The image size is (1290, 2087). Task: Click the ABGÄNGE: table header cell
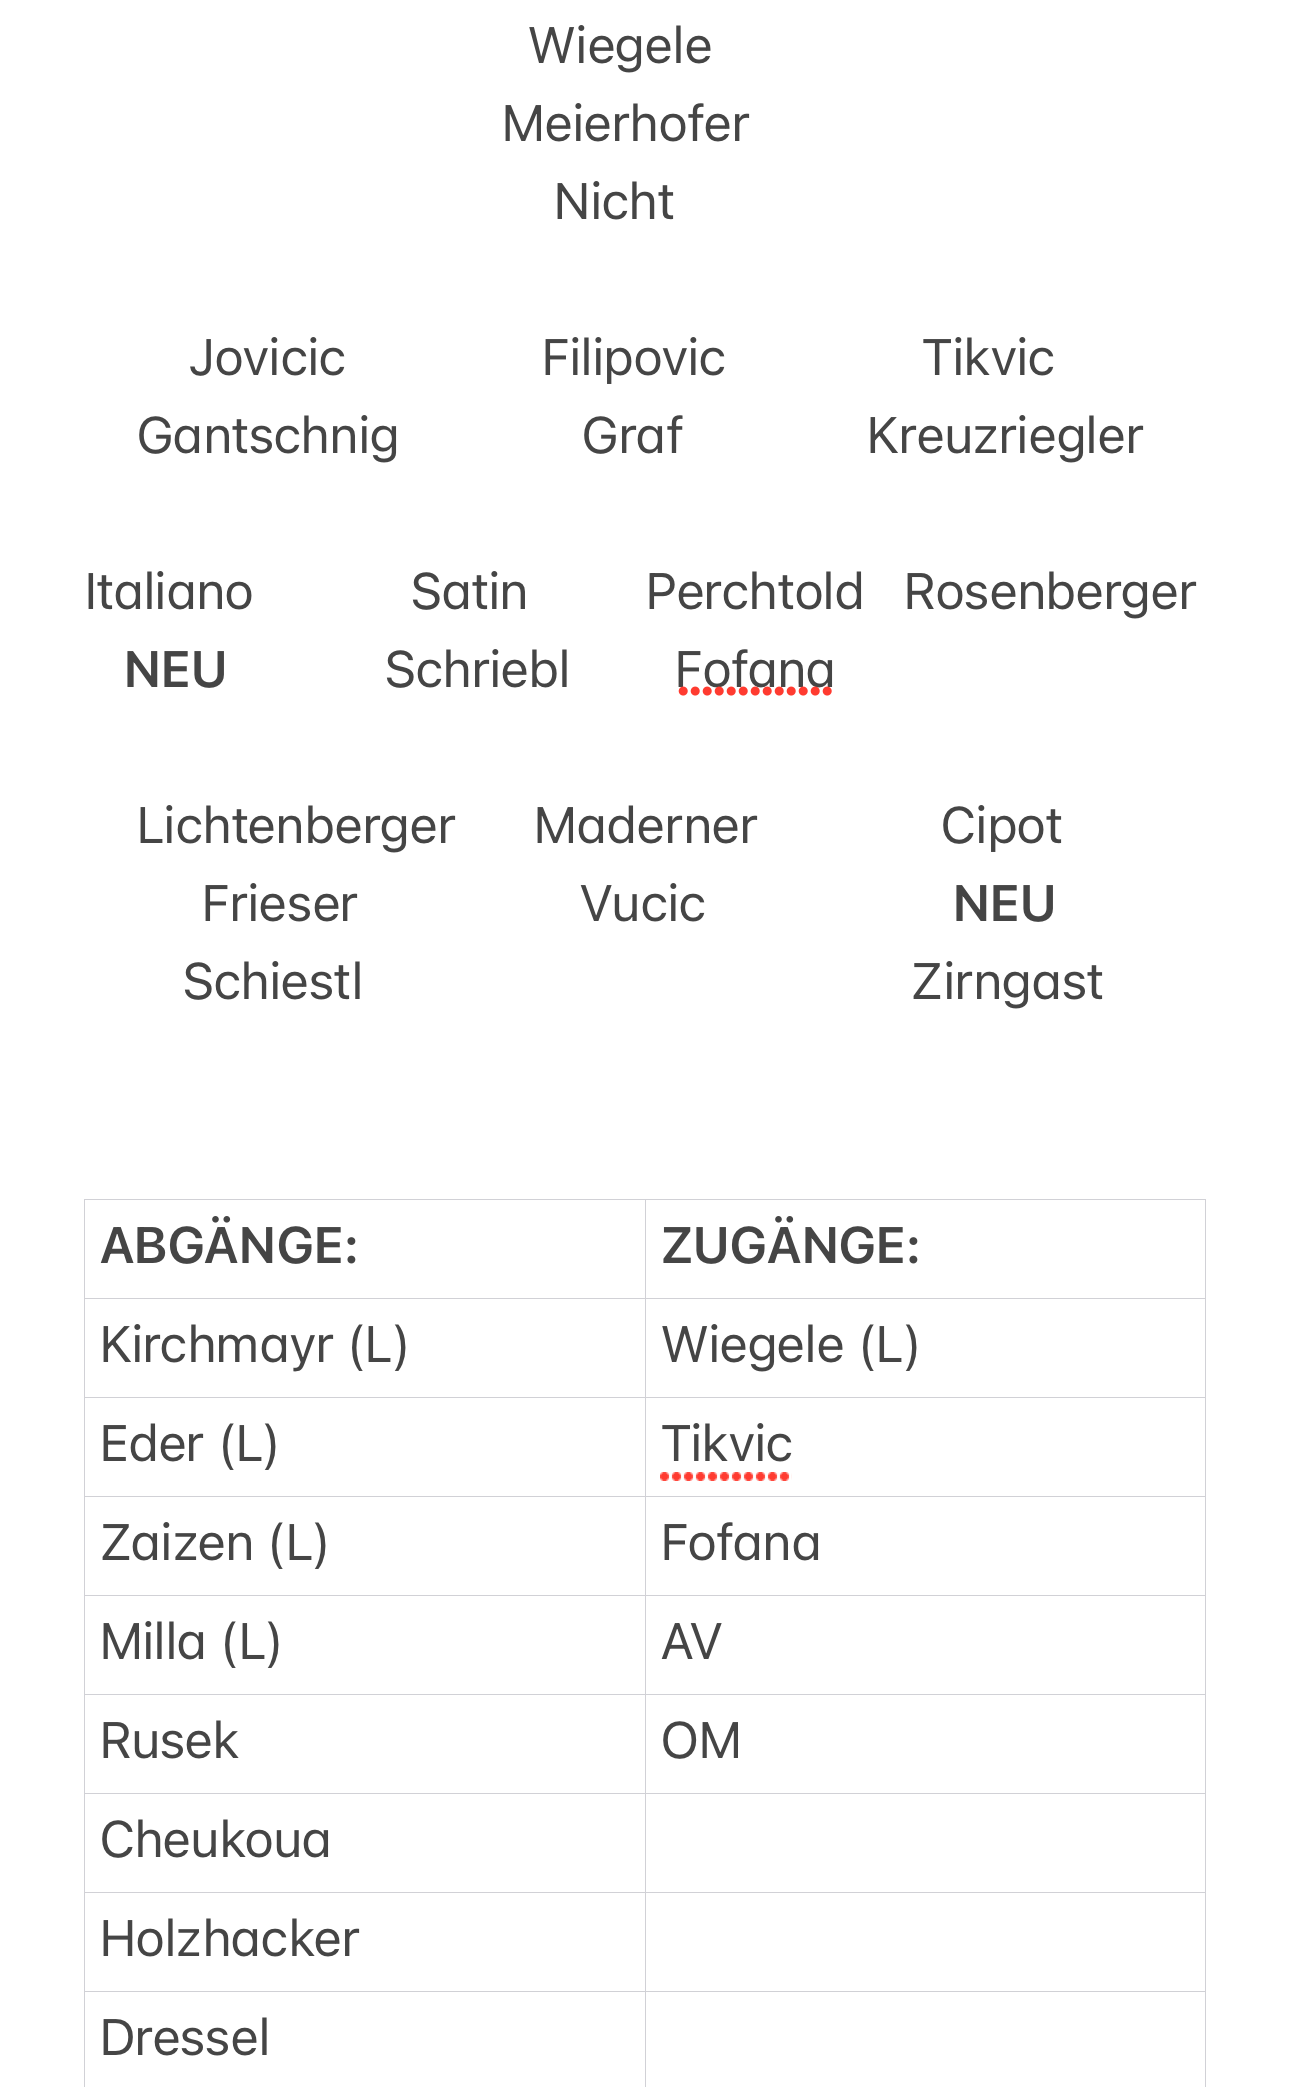(365, 1249)
